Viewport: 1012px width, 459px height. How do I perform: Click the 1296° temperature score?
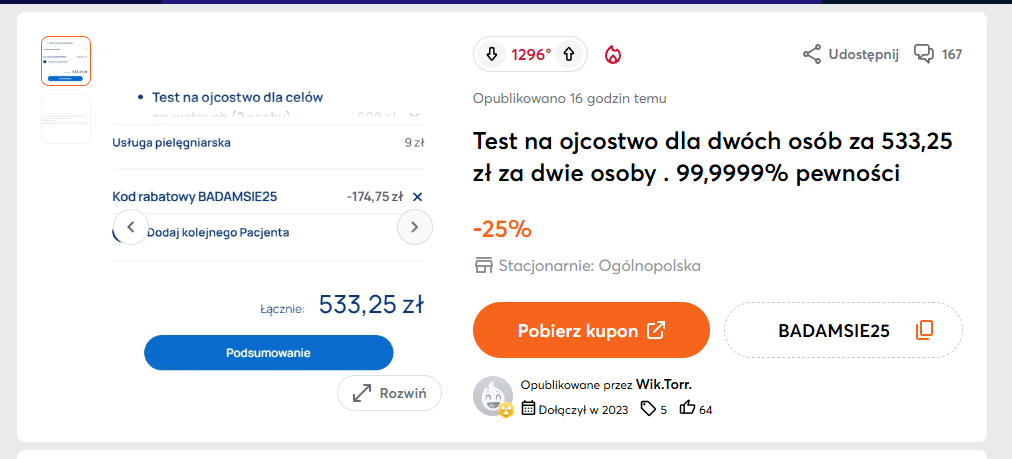click(x=531, y=55)
